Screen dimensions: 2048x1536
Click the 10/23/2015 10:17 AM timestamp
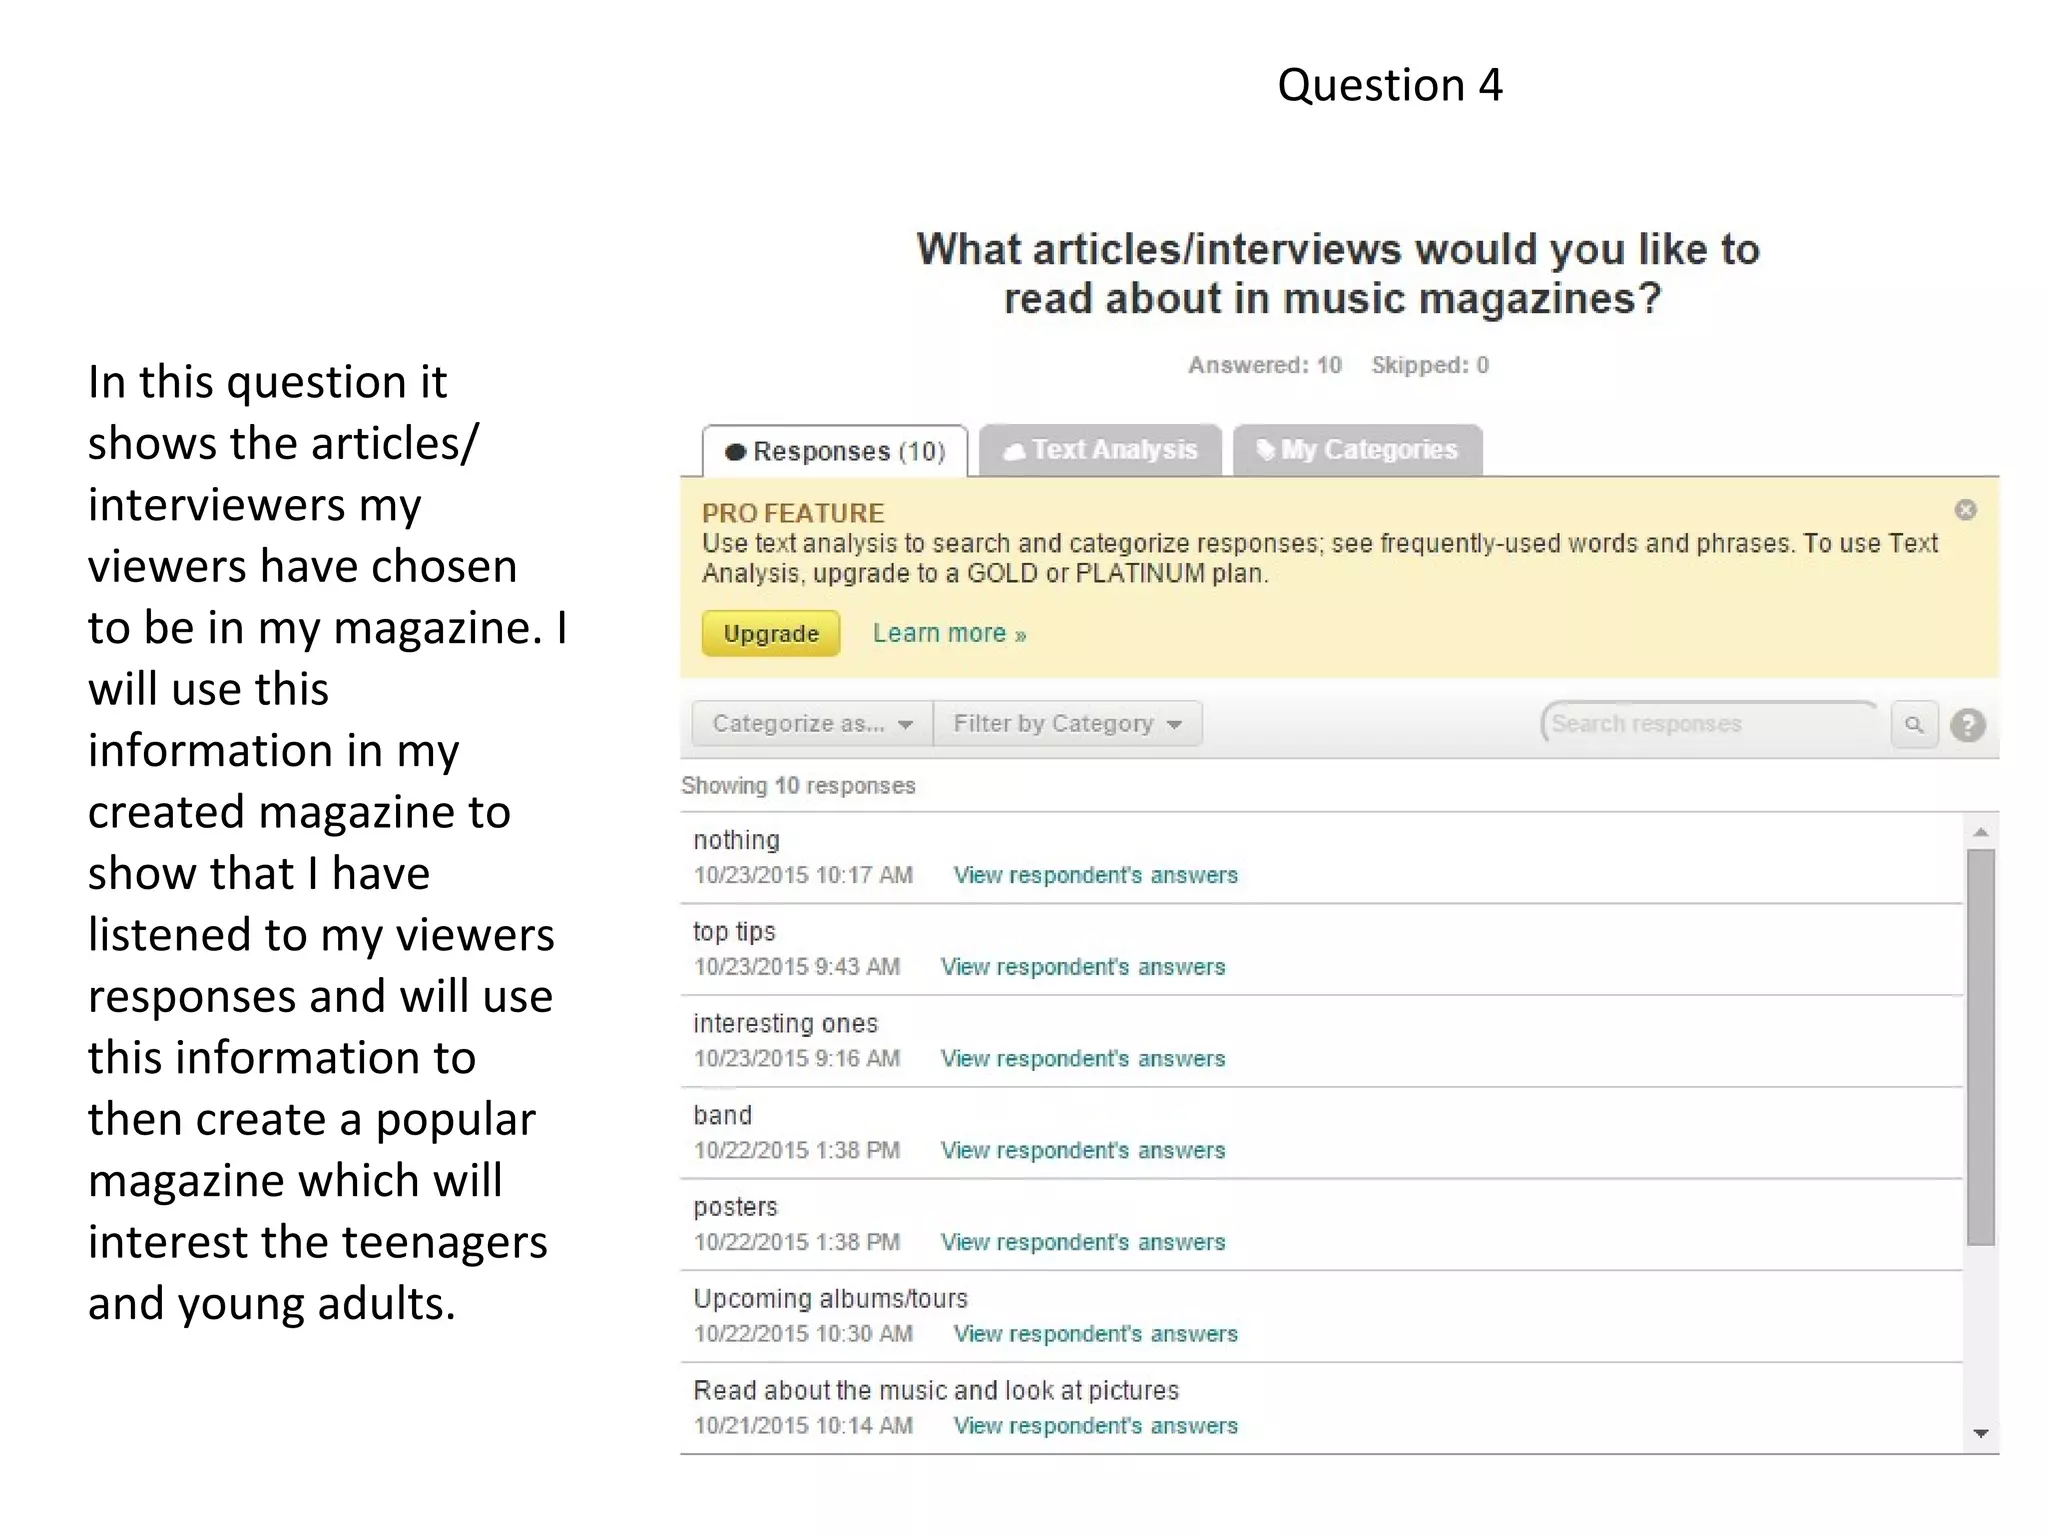[803, 875]
